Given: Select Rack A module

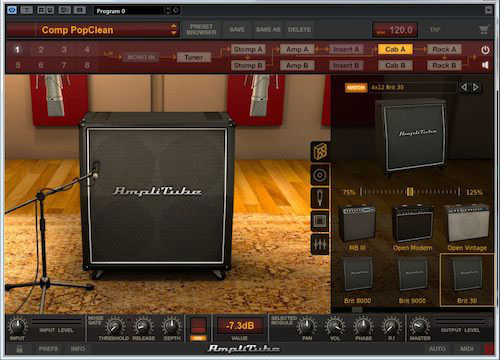Looking at the screenshot, I should 444,49.
